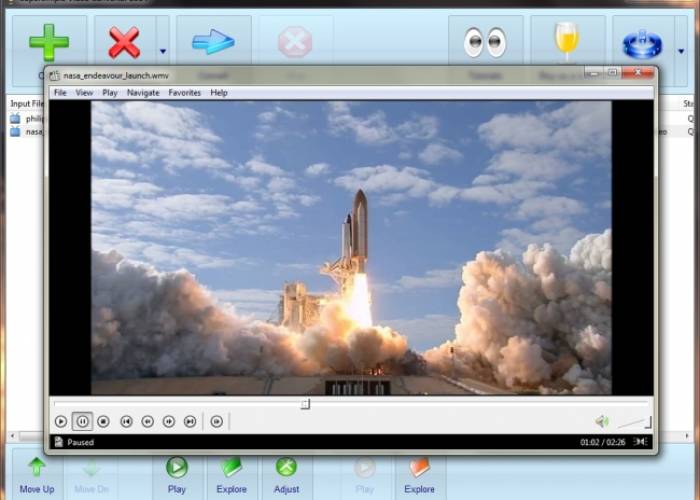Open the File menu in player
Screen dimensions: 700x500
[x=60, y=93]
